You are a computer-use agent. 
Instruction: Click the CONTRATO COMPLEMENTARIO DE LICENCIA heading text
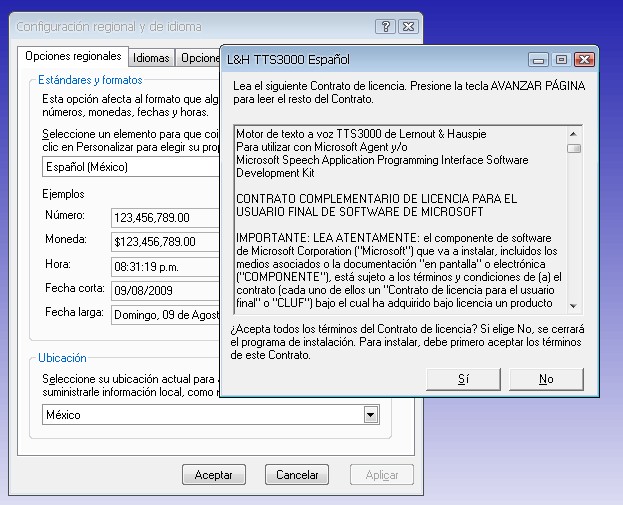pos(376,205)
